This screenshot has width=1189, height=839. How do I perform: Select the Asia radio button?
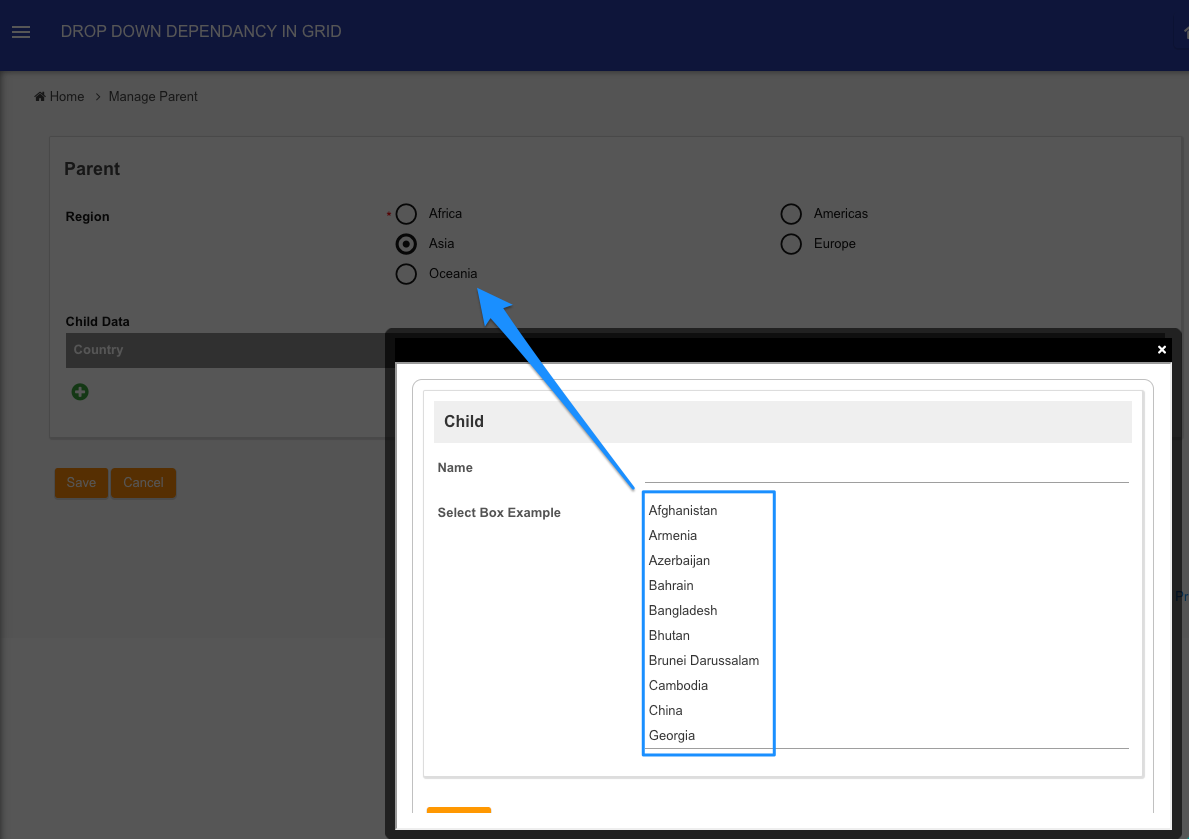tap(406, 244)
